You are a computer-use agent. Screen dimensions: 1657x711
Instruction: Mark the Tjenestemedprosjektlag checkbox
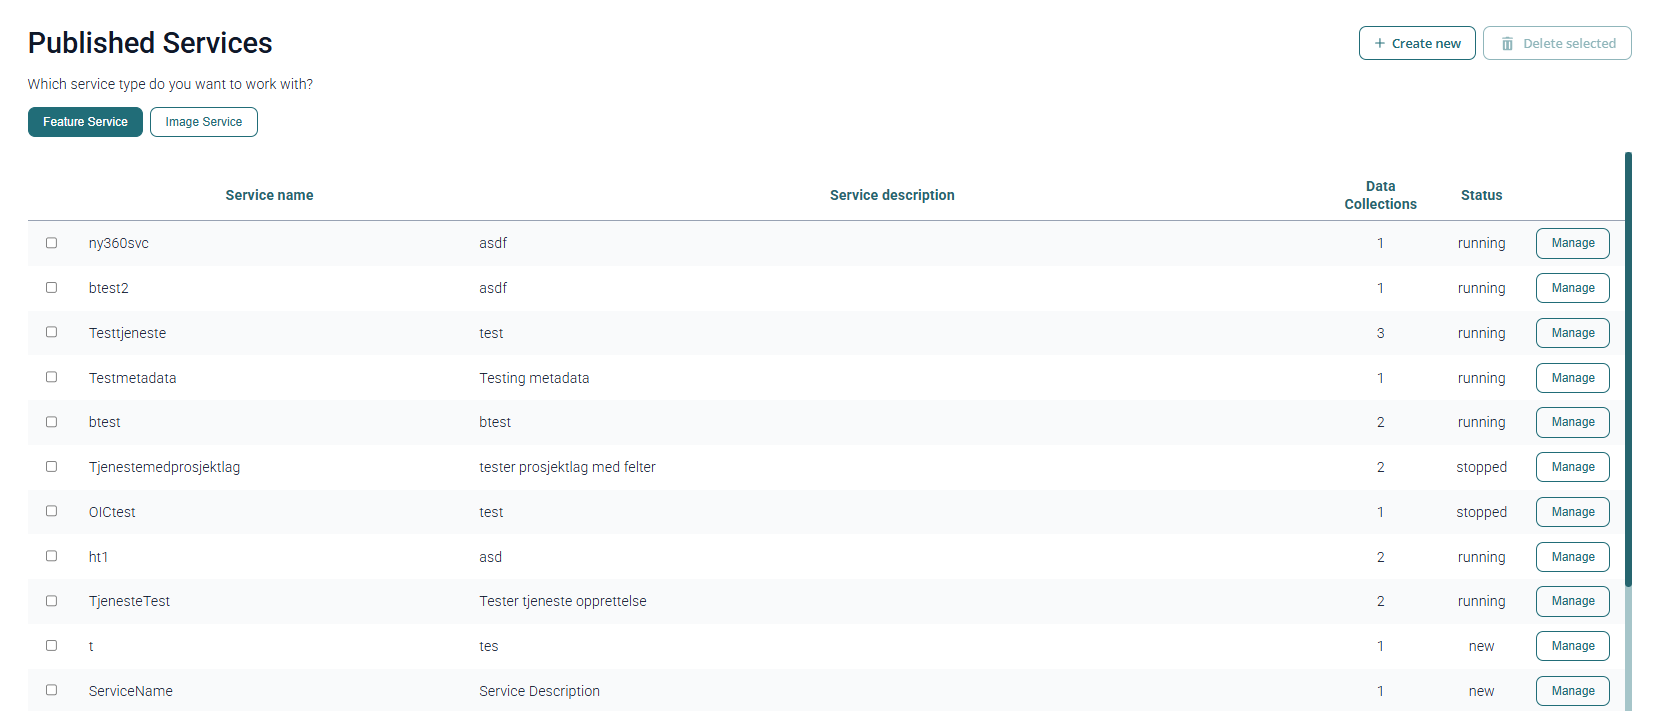pos(51,466)
